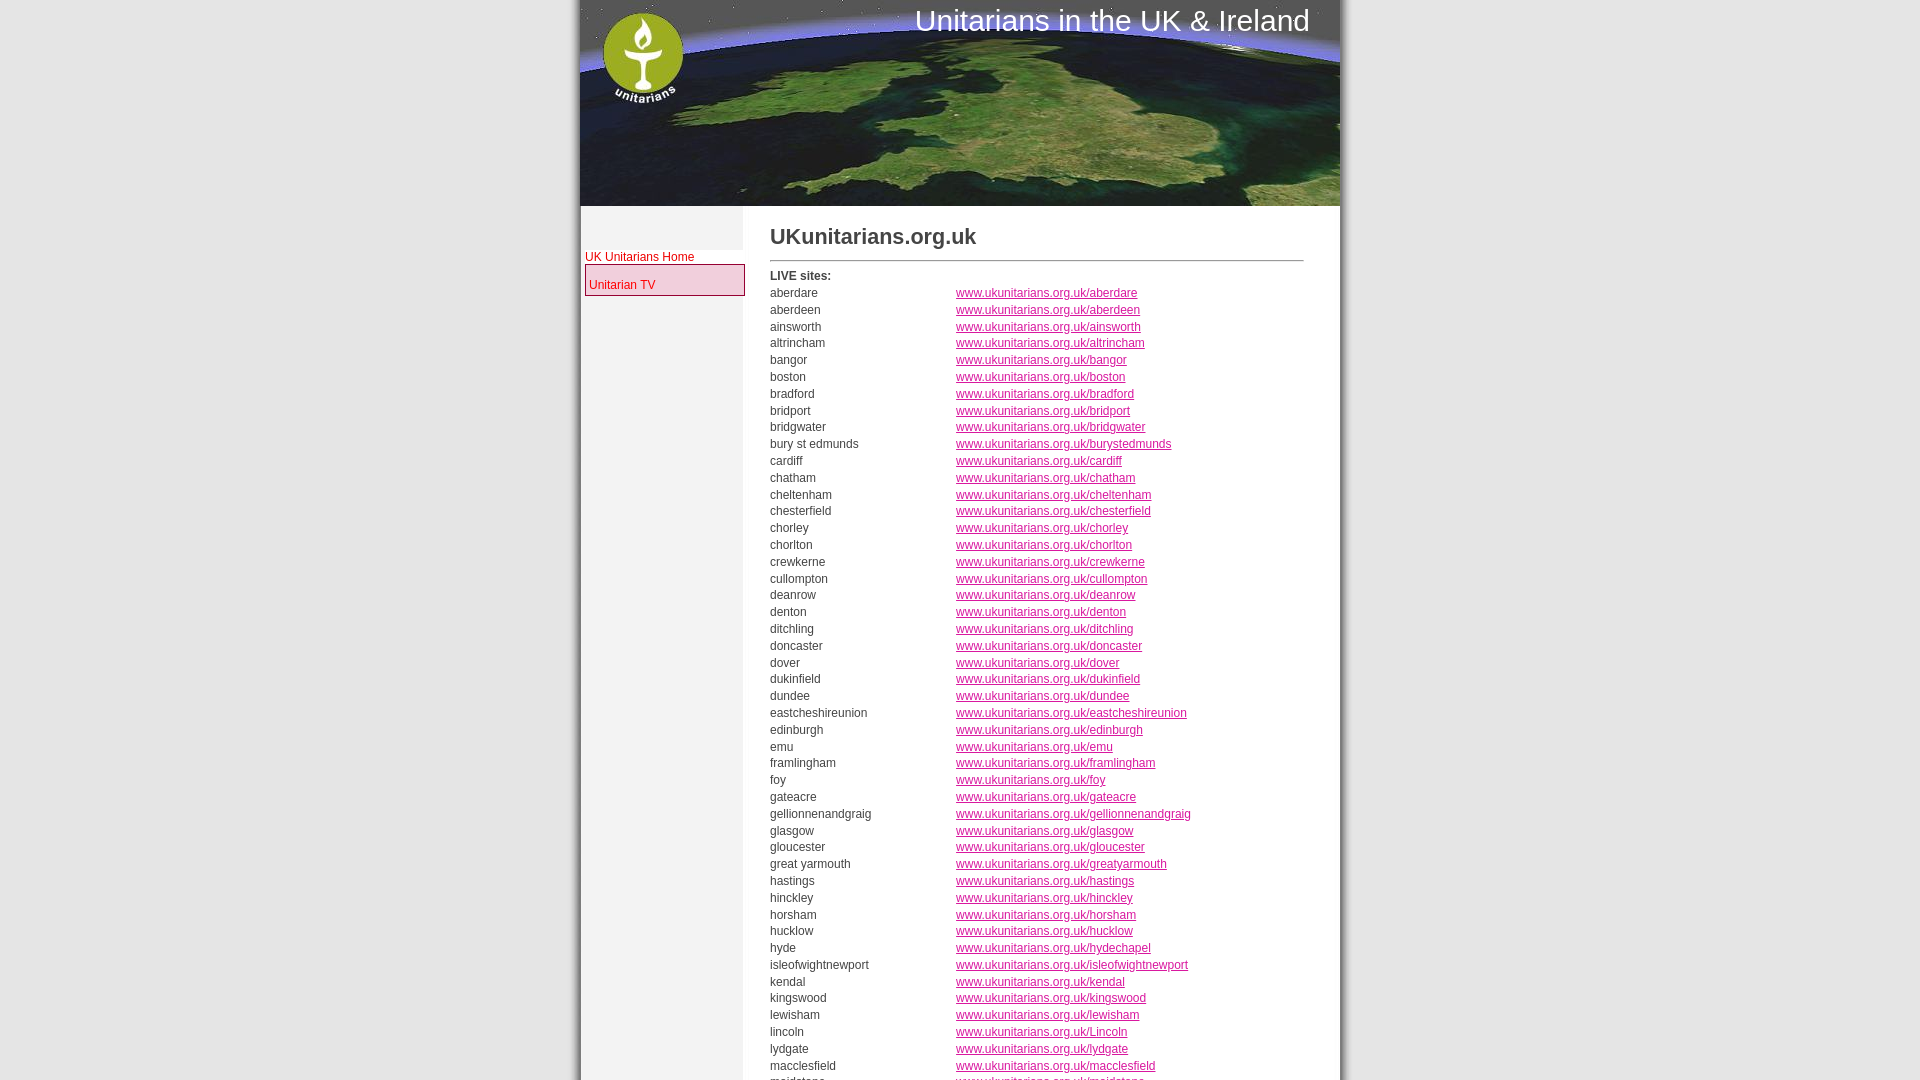Open the ditchling site link

[x=1044, y=629]
